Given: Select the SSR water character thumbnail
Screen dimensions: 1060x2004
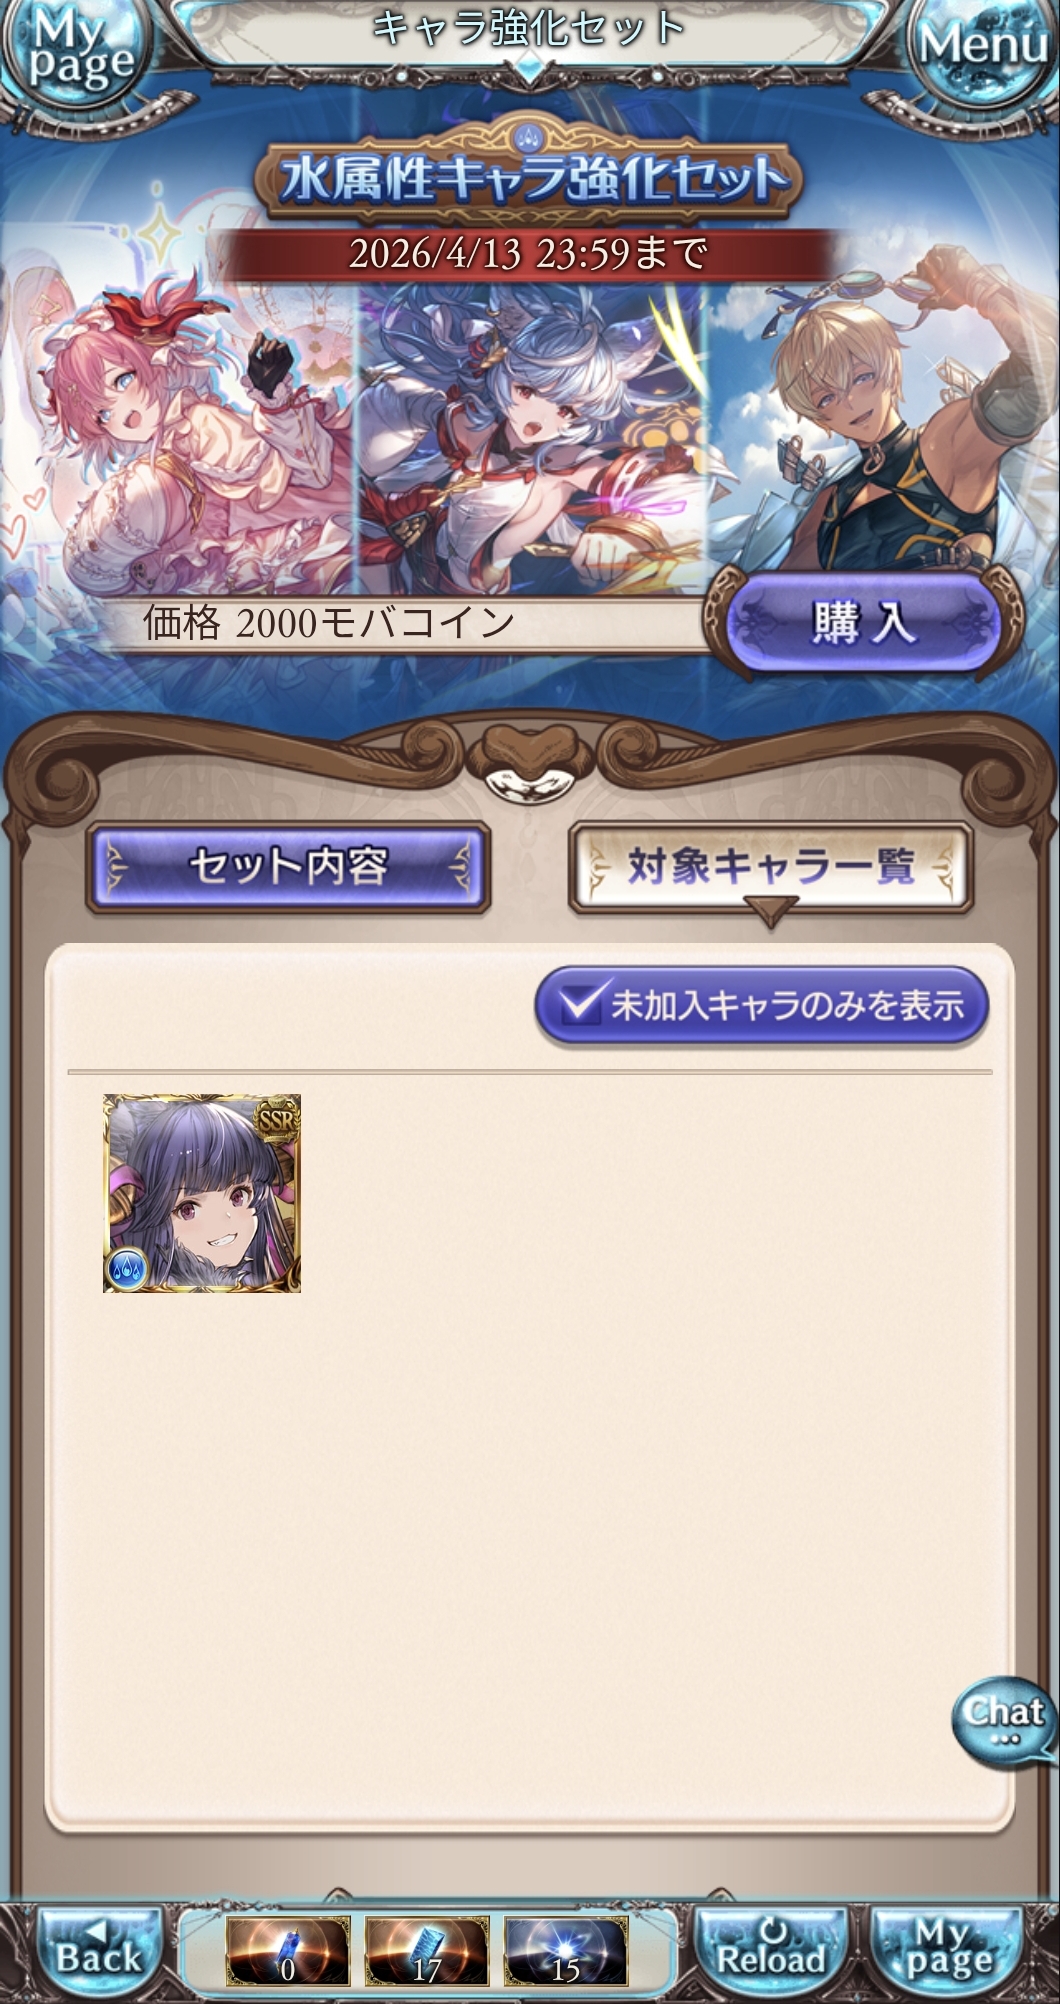Looking at the screenshot, I should pyautogui.click(x=202, y=1193).
